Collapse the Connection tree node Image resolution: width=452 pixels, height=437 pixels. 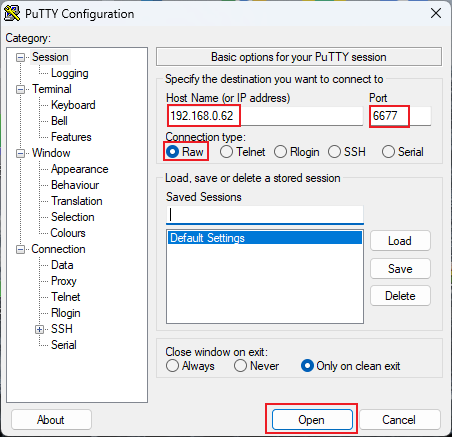[21, 249]
